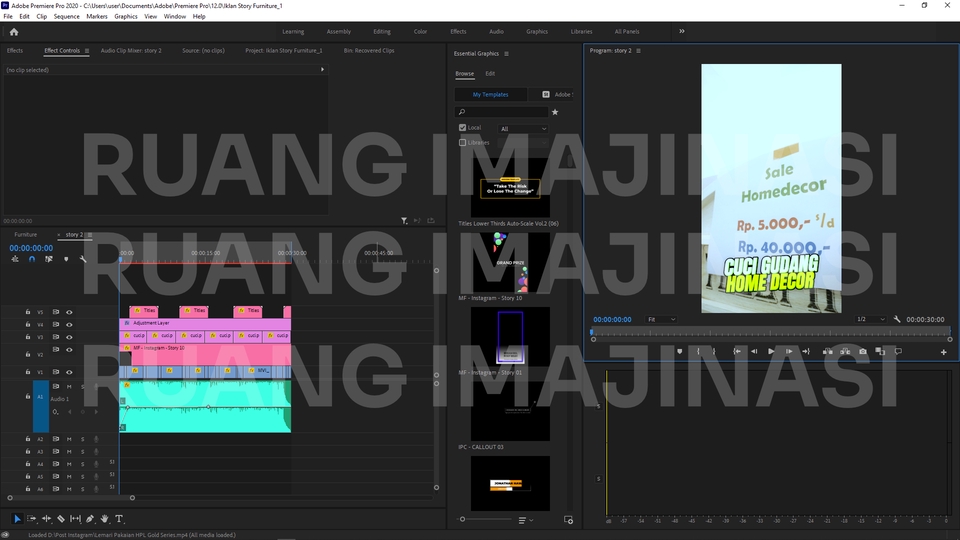Select the Razor tool
960x540 pixels.
[61, 519]
